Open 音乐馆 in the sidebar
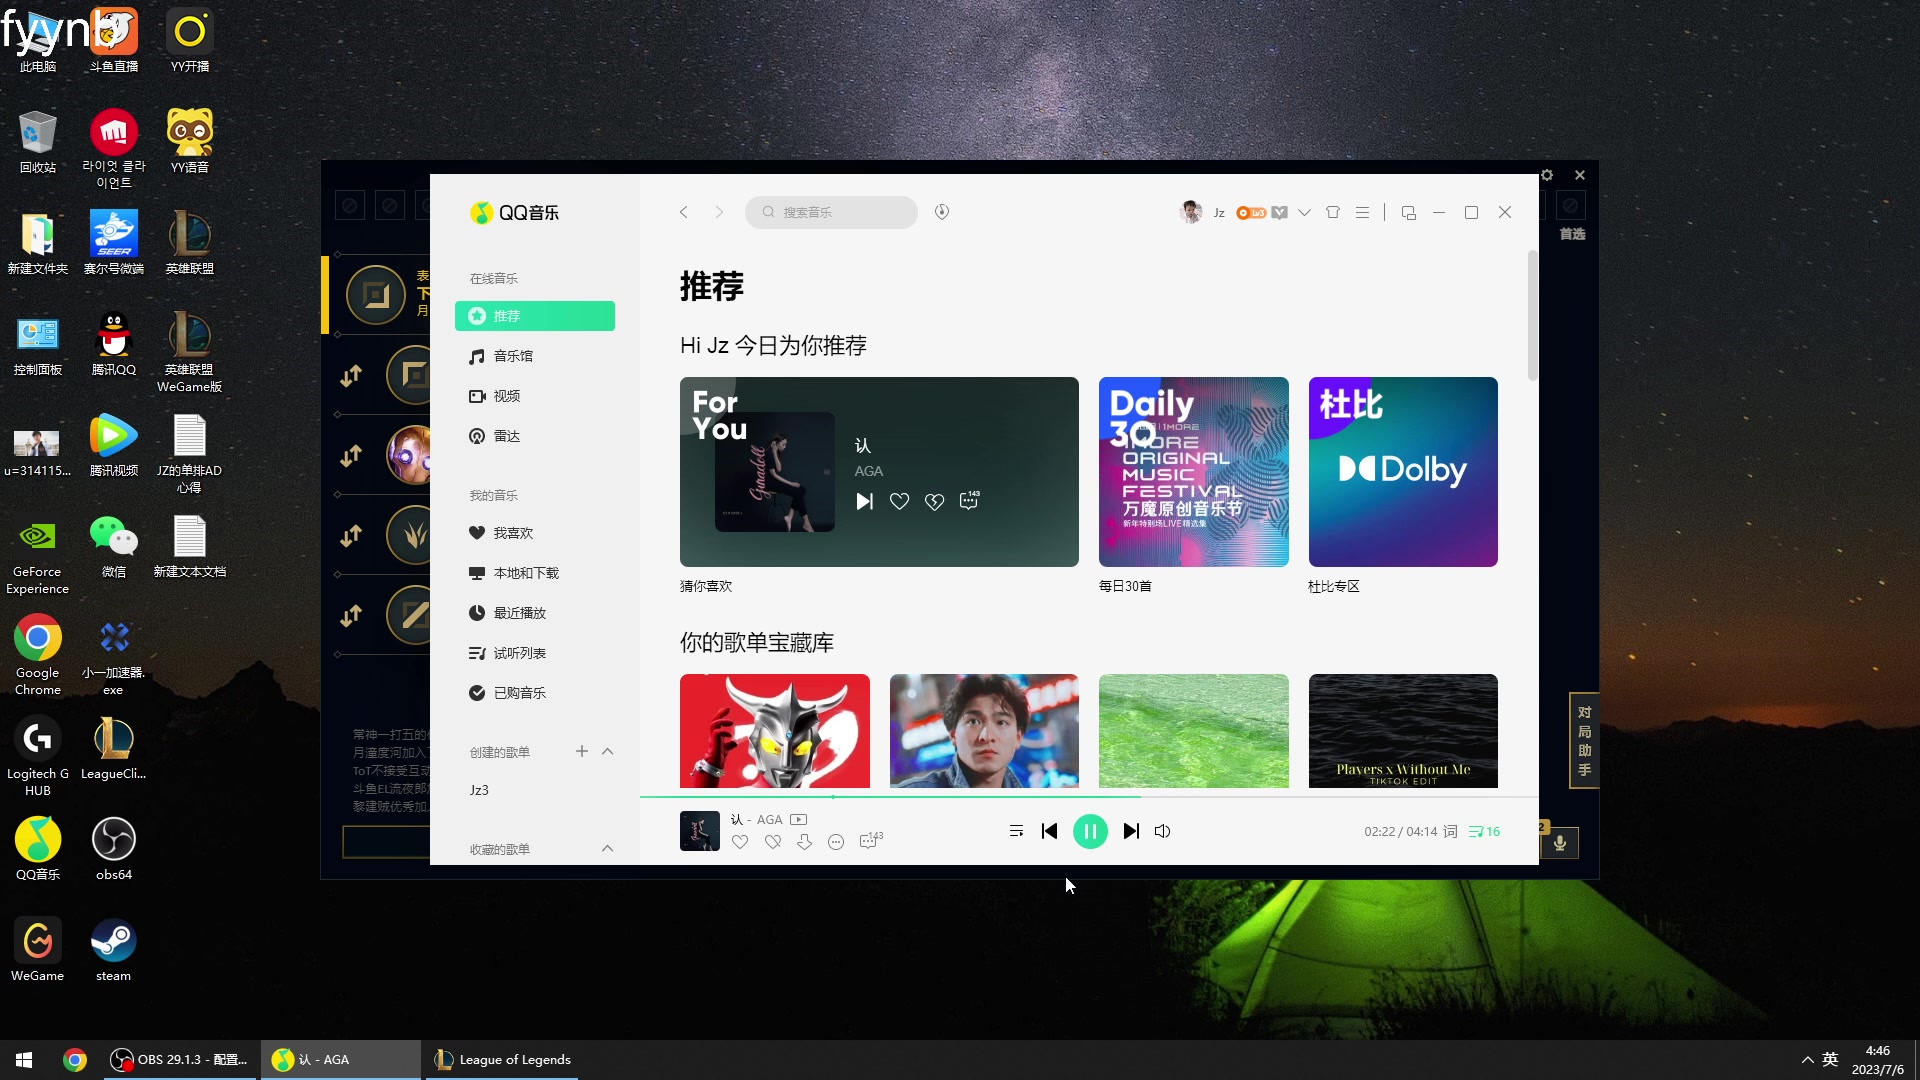This screenshot has width=1920, height=1080. tap(535, 356)
